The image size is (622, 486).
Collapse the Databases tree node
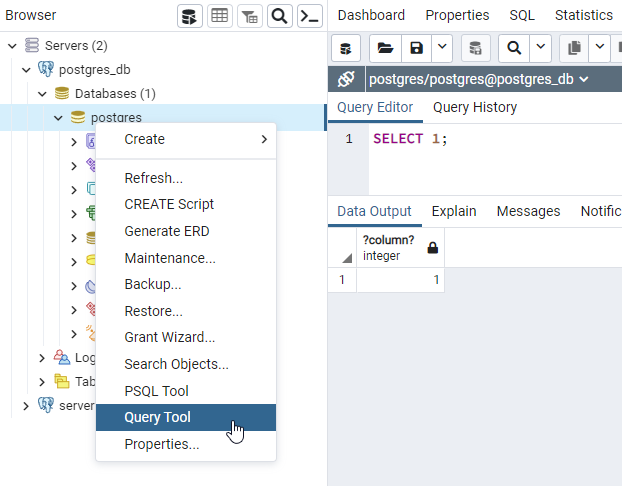(42, 94)
